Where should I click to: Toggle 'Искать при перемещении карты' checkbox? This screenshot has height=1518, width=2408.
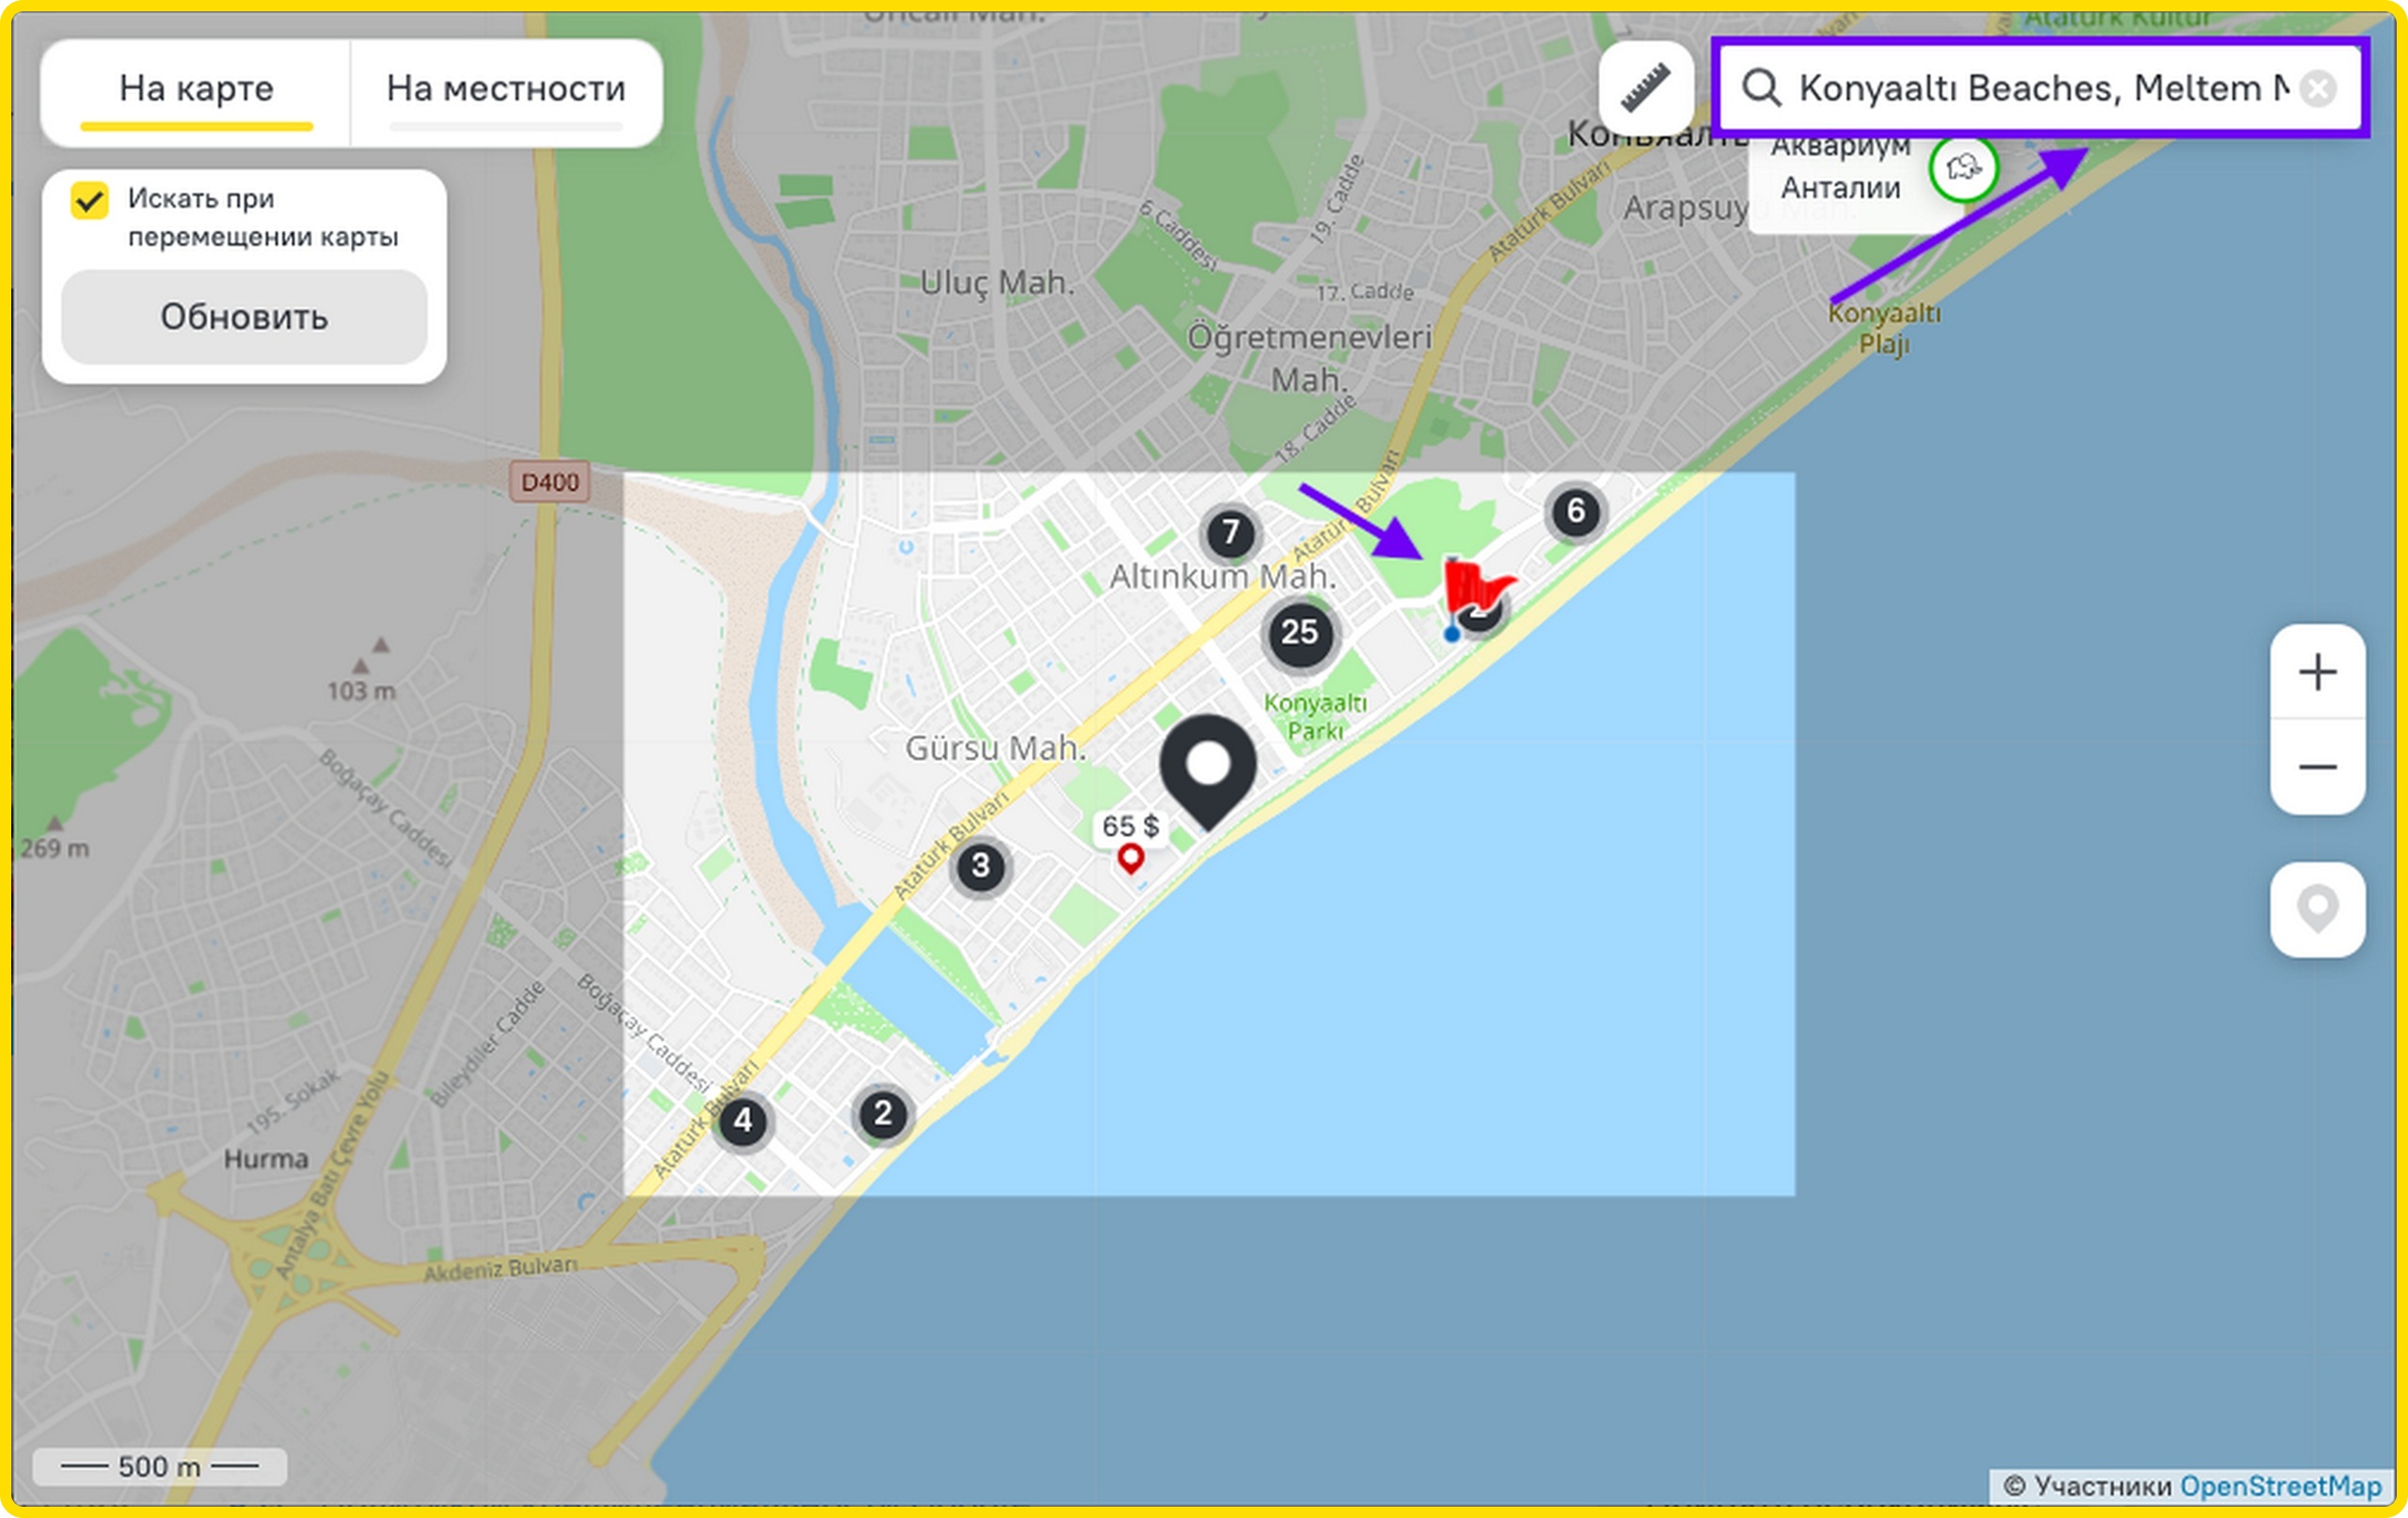[x=90, y=200]
